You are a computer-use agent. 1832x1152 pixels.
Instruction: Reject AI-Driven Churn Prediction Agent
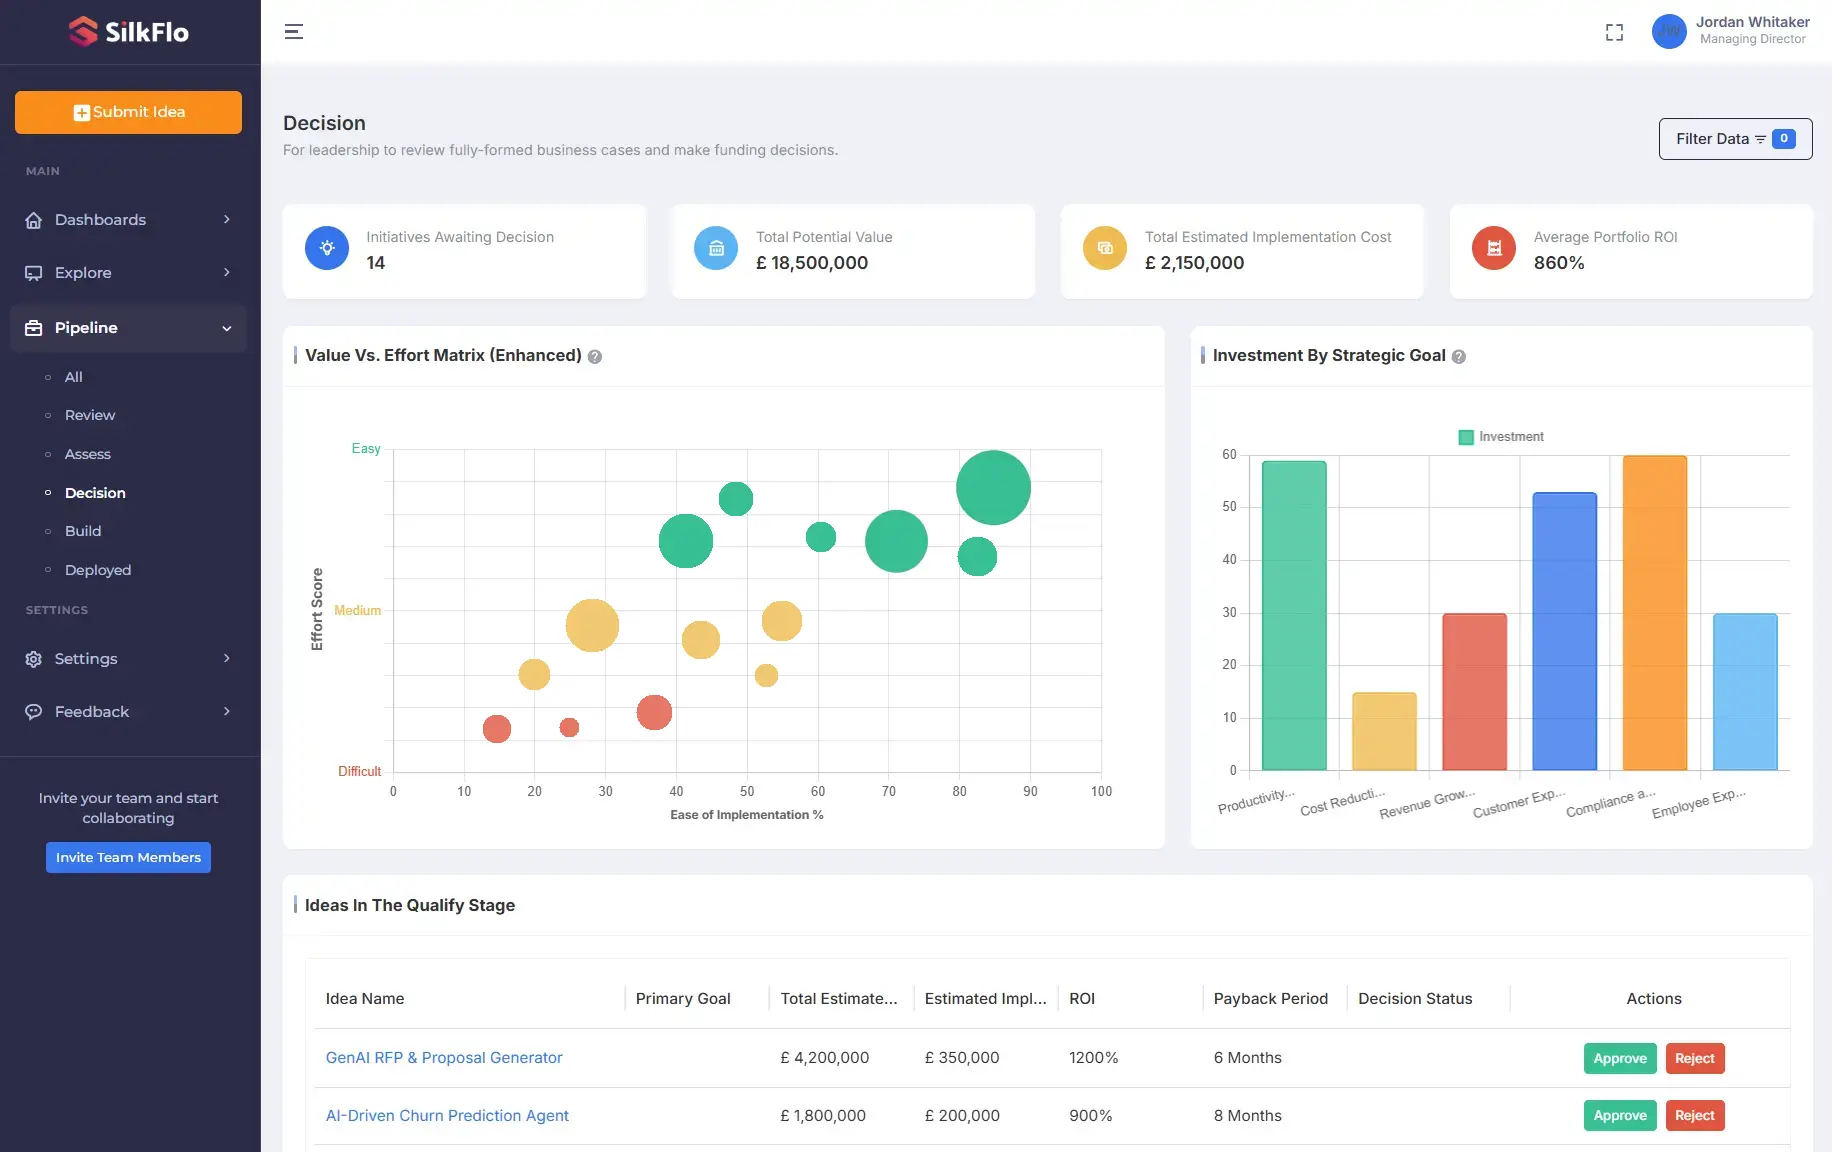point(1695,1116)
